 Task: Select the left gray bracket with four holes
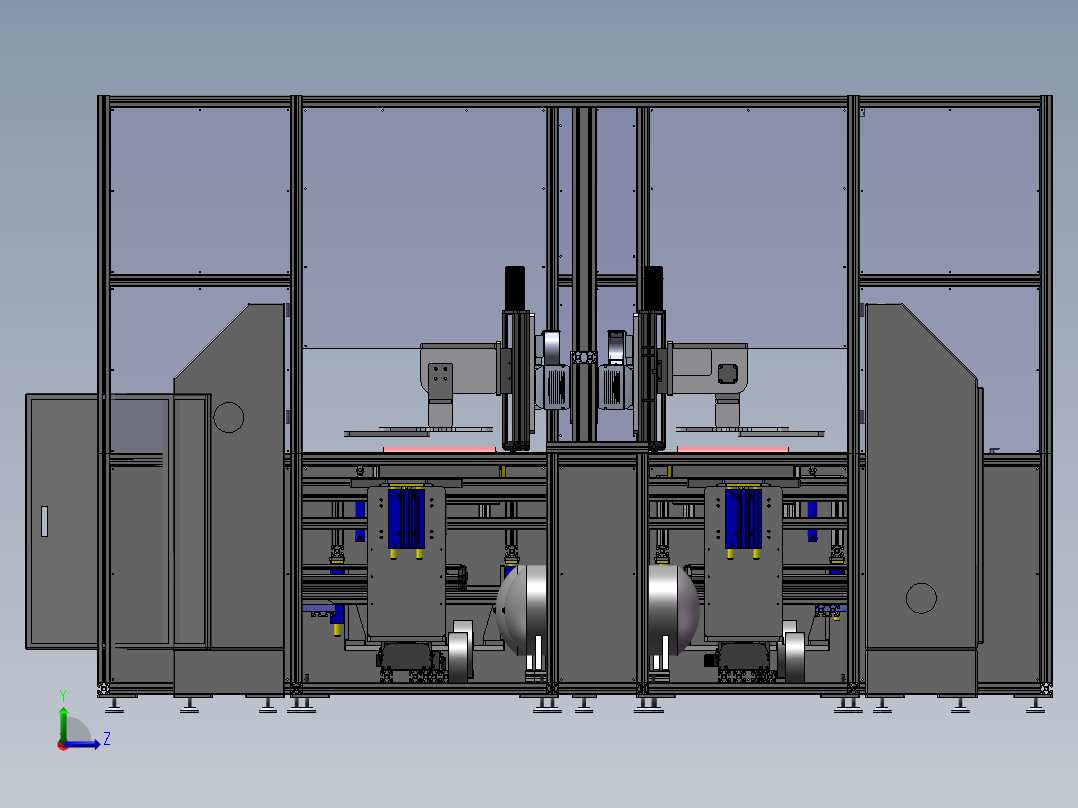click(440, 382)
